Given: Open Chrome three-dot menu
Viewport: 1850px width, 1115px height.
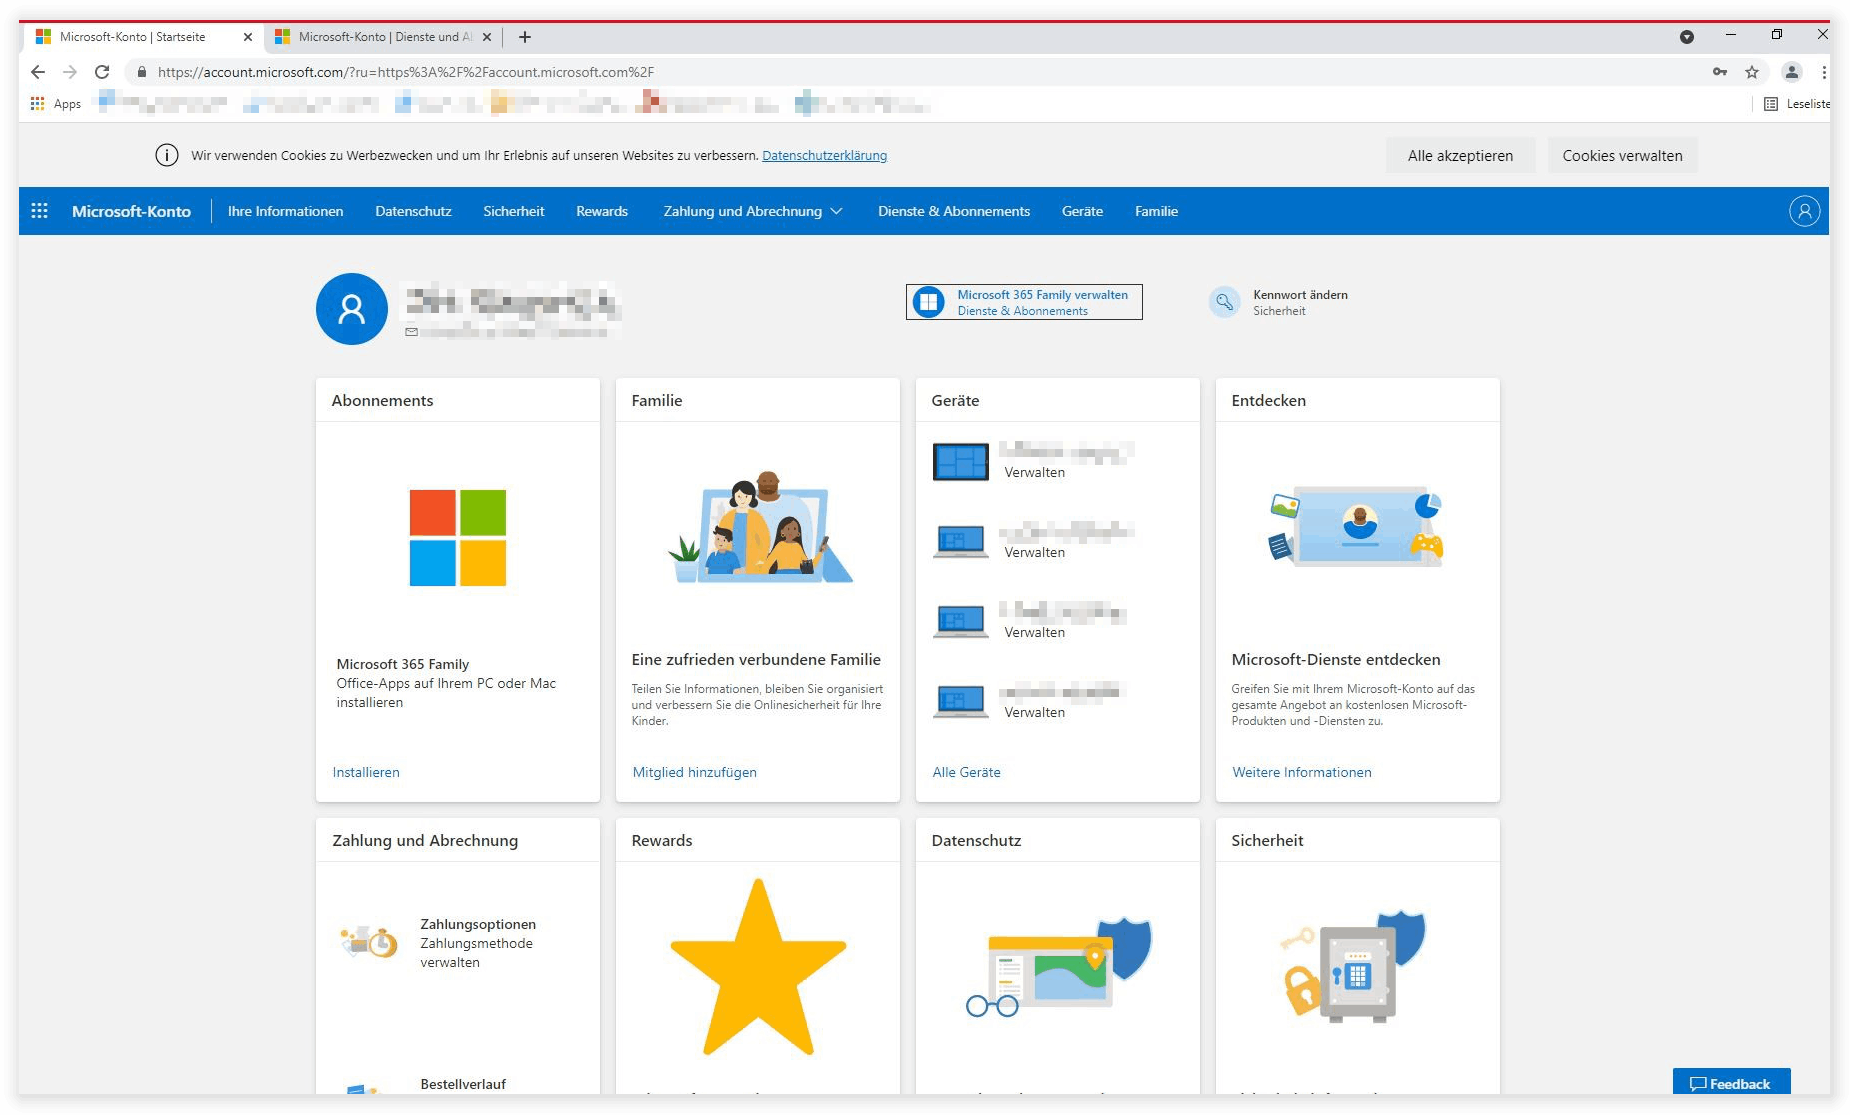Looking at the screenshot, I should [1824, 72].
